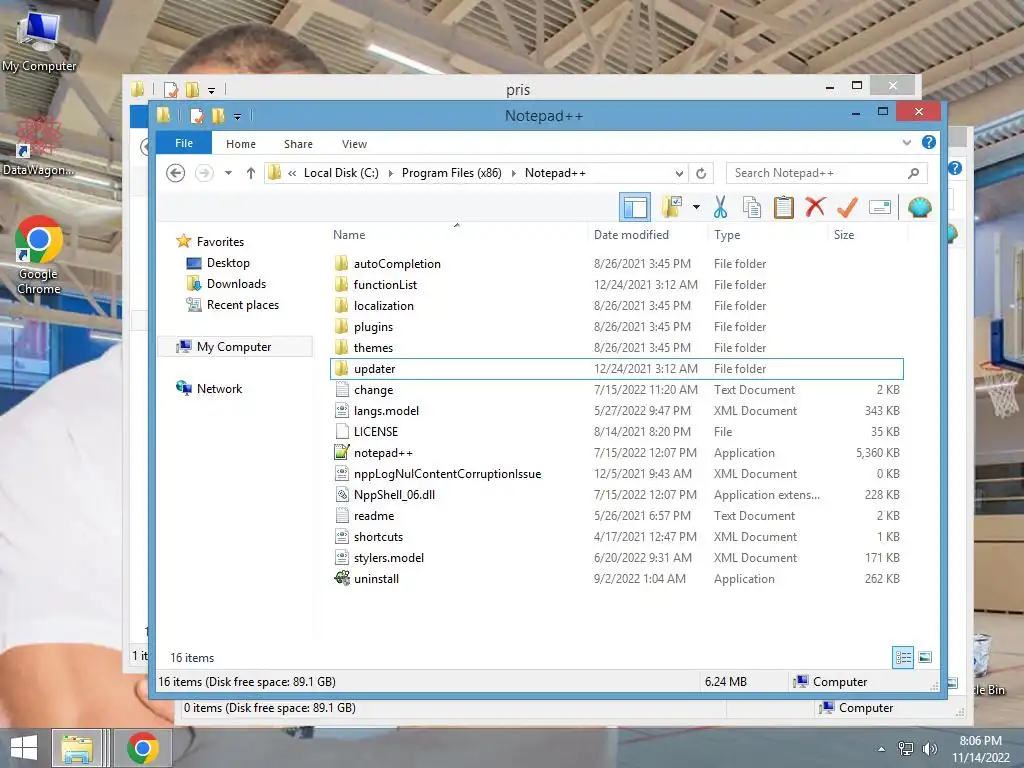This screenshot has width=1024, height=768.
Task: Expand the arrow after Local Disk (C:)
Action: pyautogui.click(x=391, y=173)
